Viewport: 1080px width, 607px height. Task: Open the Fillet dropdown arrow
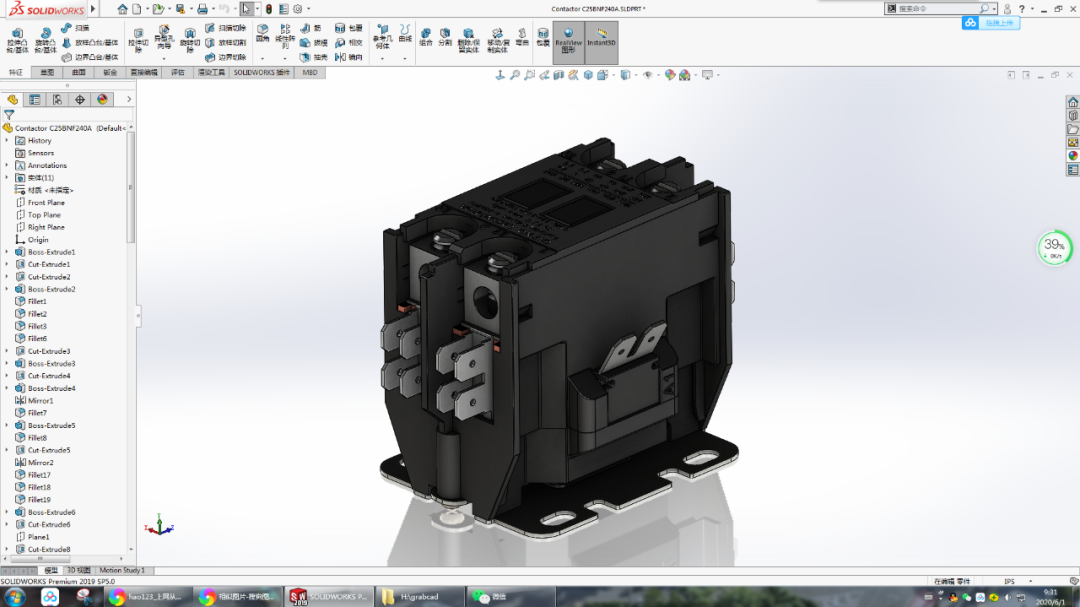pyautogui.click(x=262, y=59)
